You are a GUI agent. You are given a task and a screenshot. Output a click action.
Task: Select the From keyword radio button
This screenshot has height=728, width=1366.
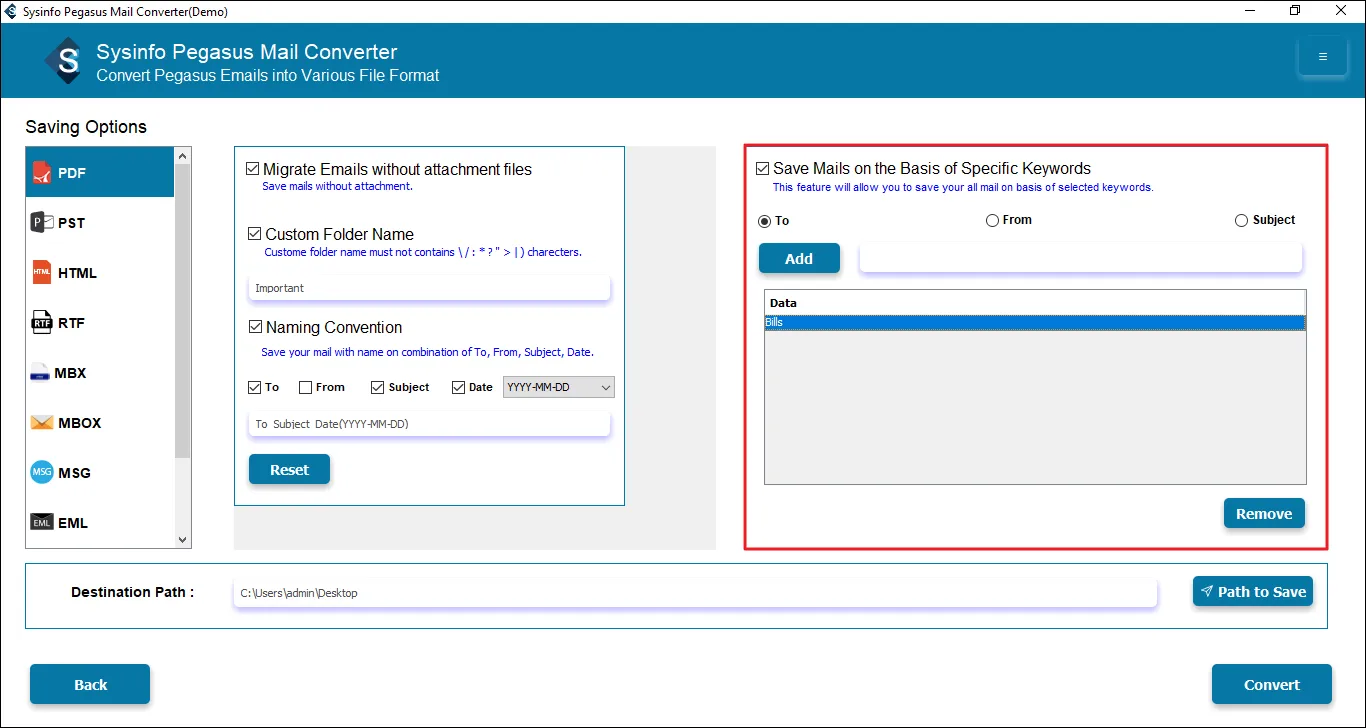(992, 220)
